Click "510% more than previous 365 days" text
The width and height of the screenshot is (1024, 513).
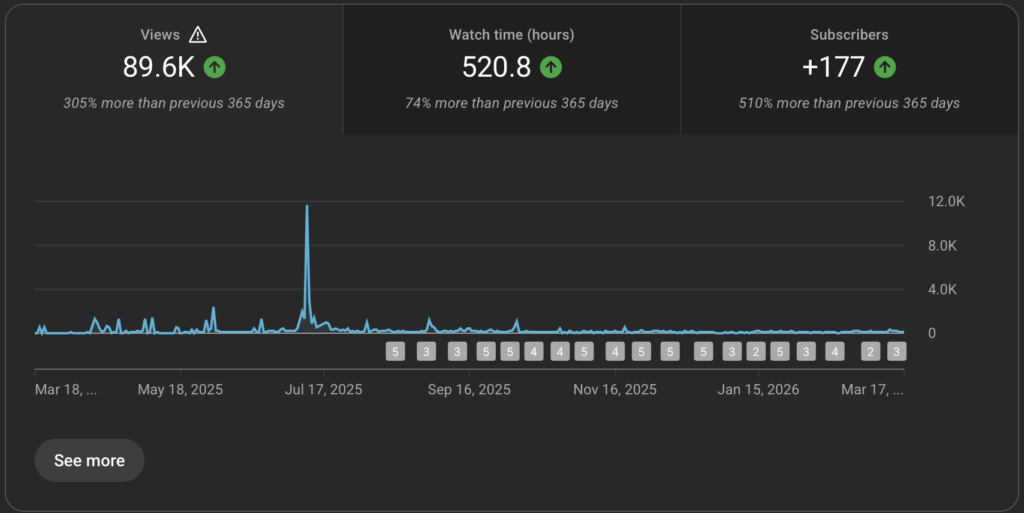[x=849, y=103]
